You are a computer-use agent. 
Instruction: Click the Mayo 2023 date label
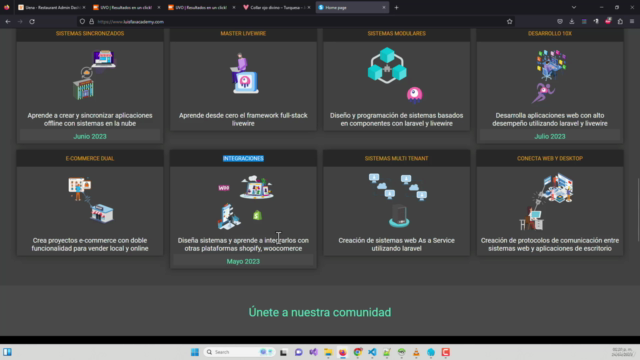click(x=243, y=261)
